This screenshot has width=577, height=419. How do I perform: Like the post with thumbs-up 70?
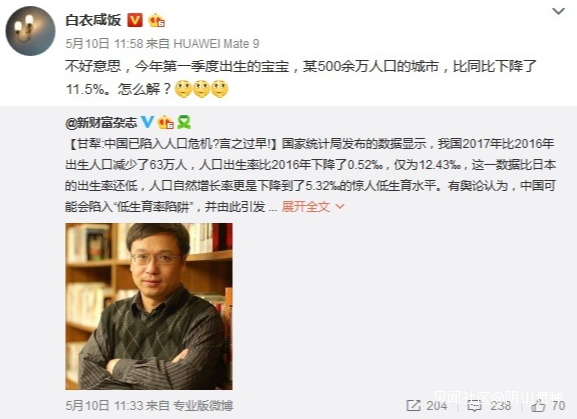(x=538, y=405)
